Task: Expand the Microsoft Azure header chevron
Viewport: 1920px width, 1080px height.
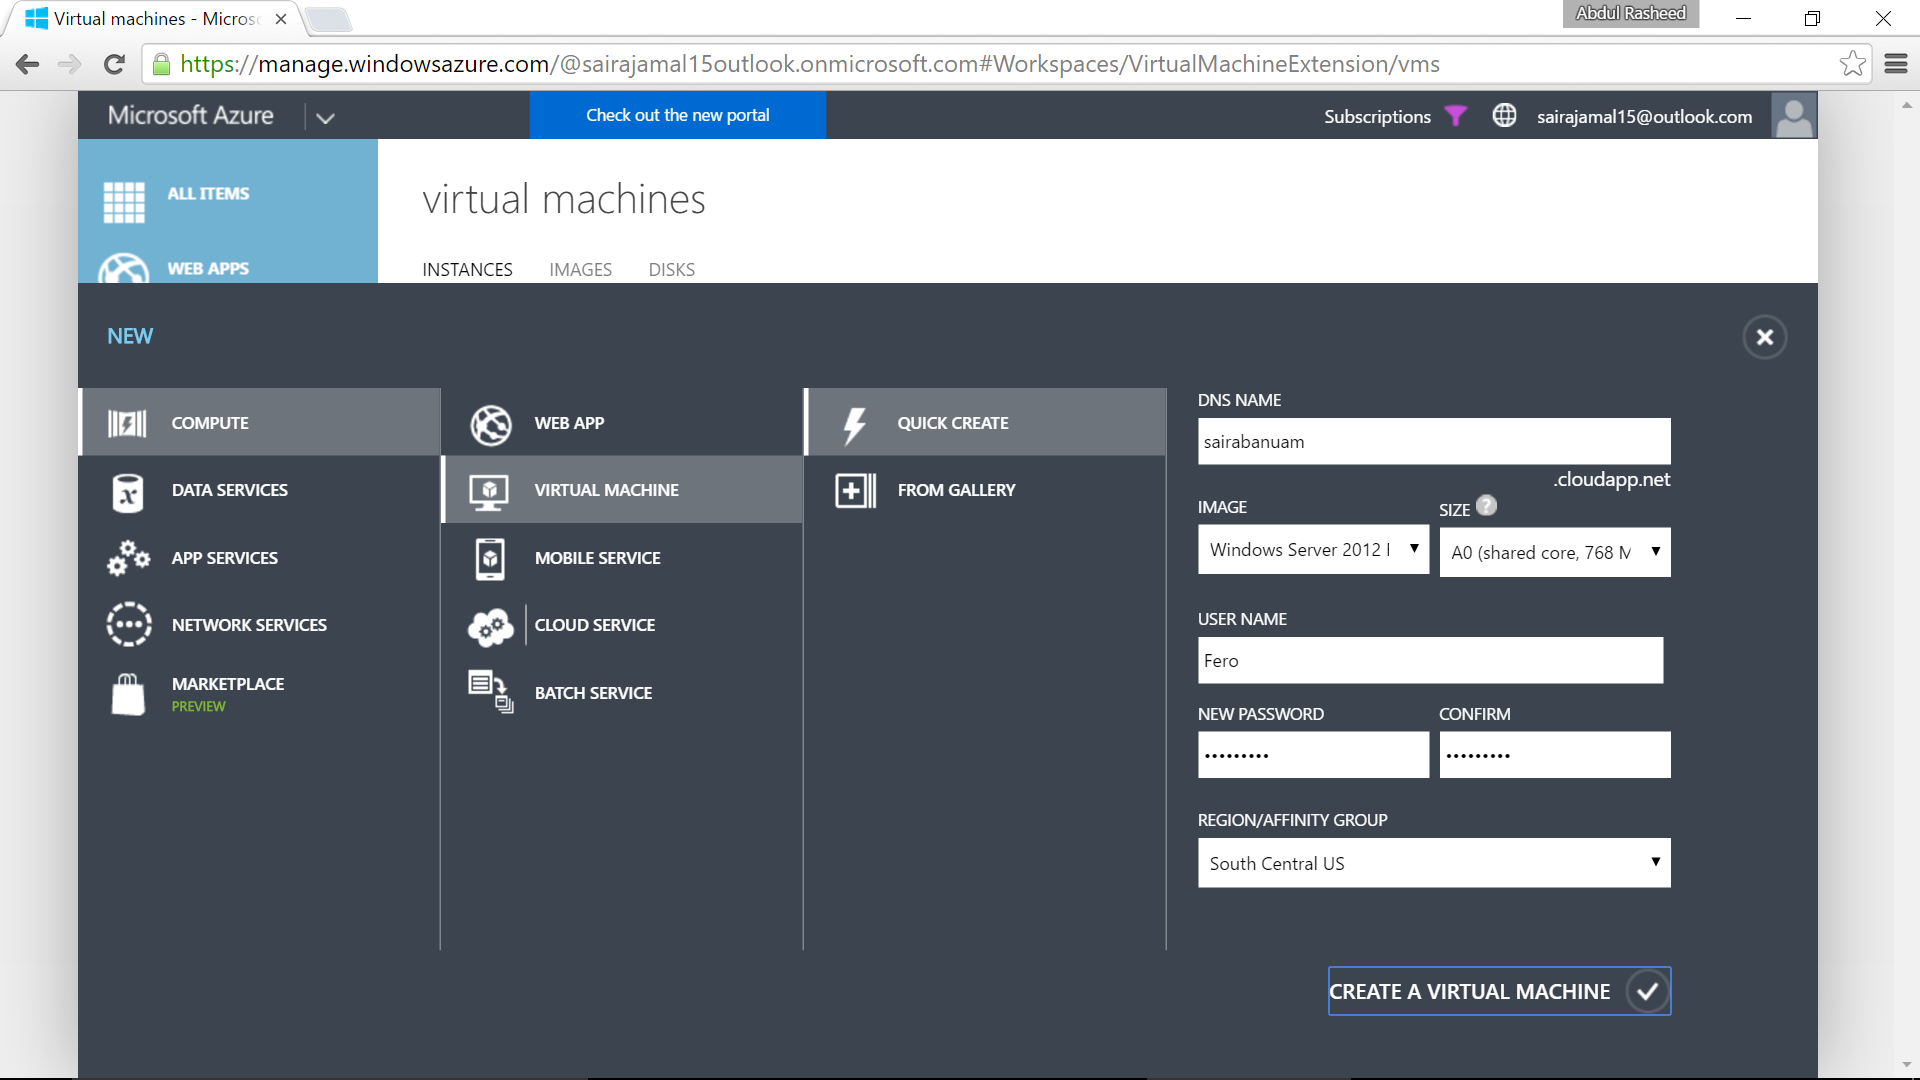Action: pos(325,117)
